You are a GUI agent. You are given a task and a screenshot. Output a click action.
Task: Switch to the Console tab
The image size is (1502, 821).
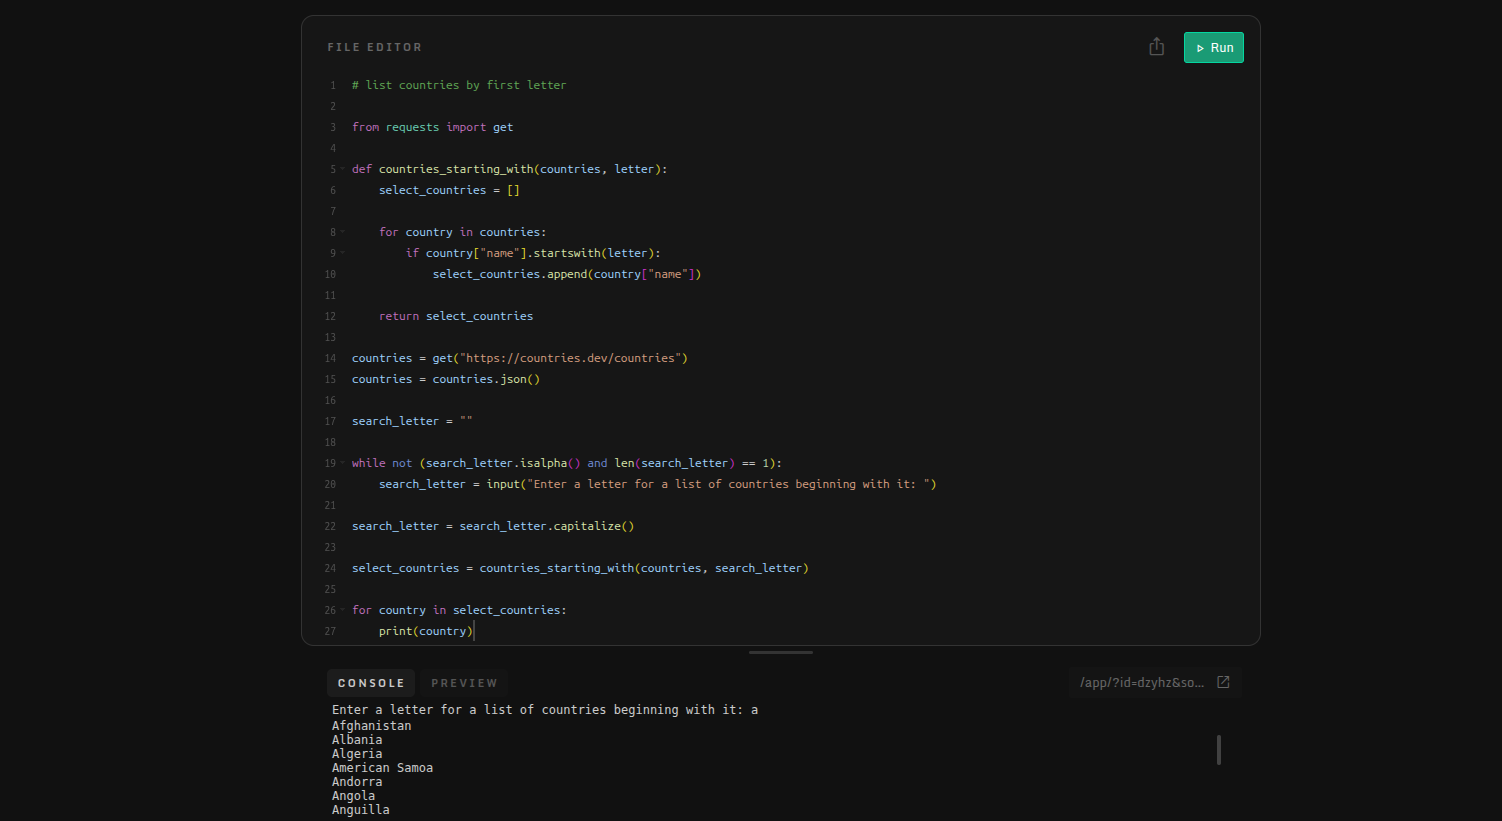coord(371,683)
